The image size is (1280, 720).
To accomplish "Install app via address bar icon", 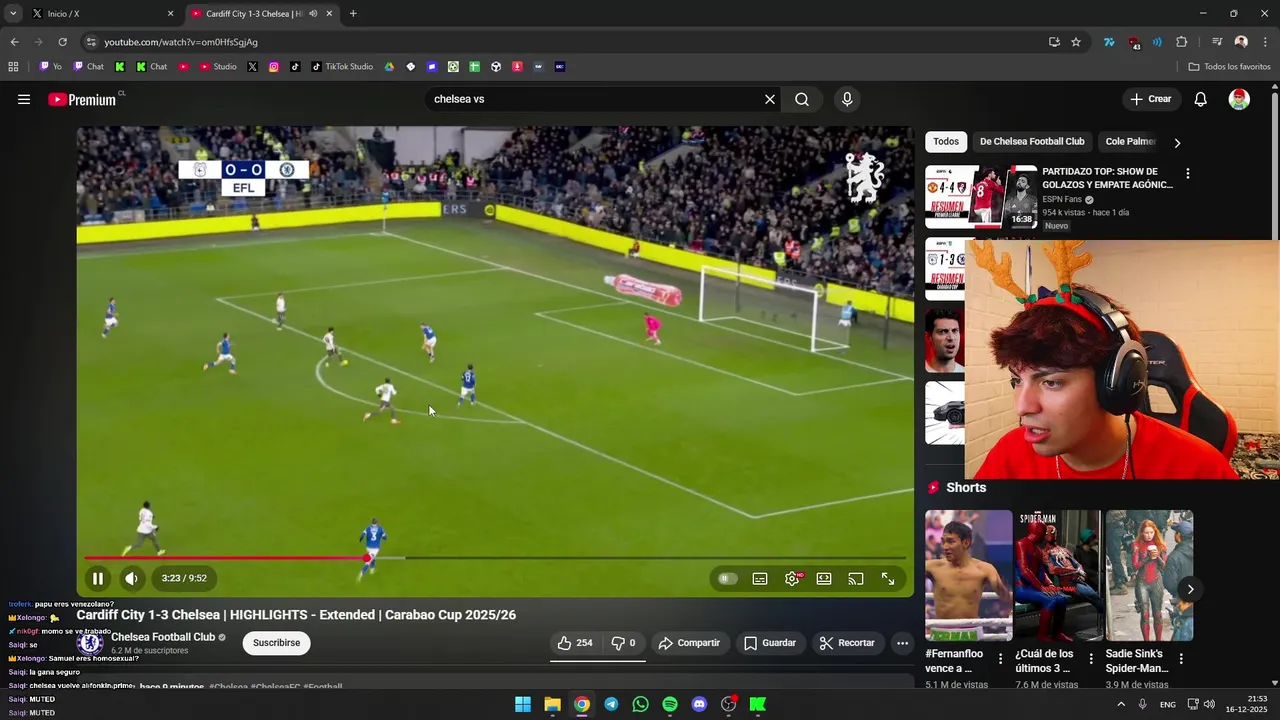I will click(x=1054, y=42).
